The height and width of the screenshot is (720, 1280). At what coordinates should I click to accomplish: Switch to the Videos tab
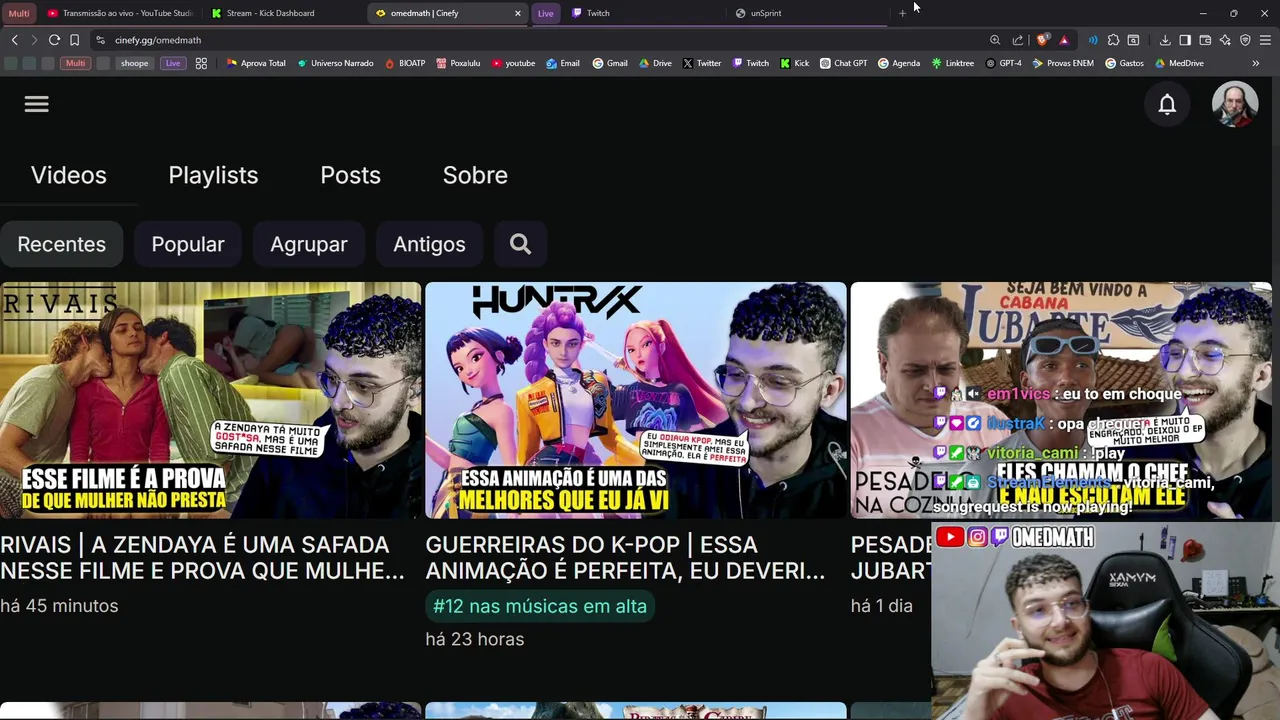coord(68,175)
